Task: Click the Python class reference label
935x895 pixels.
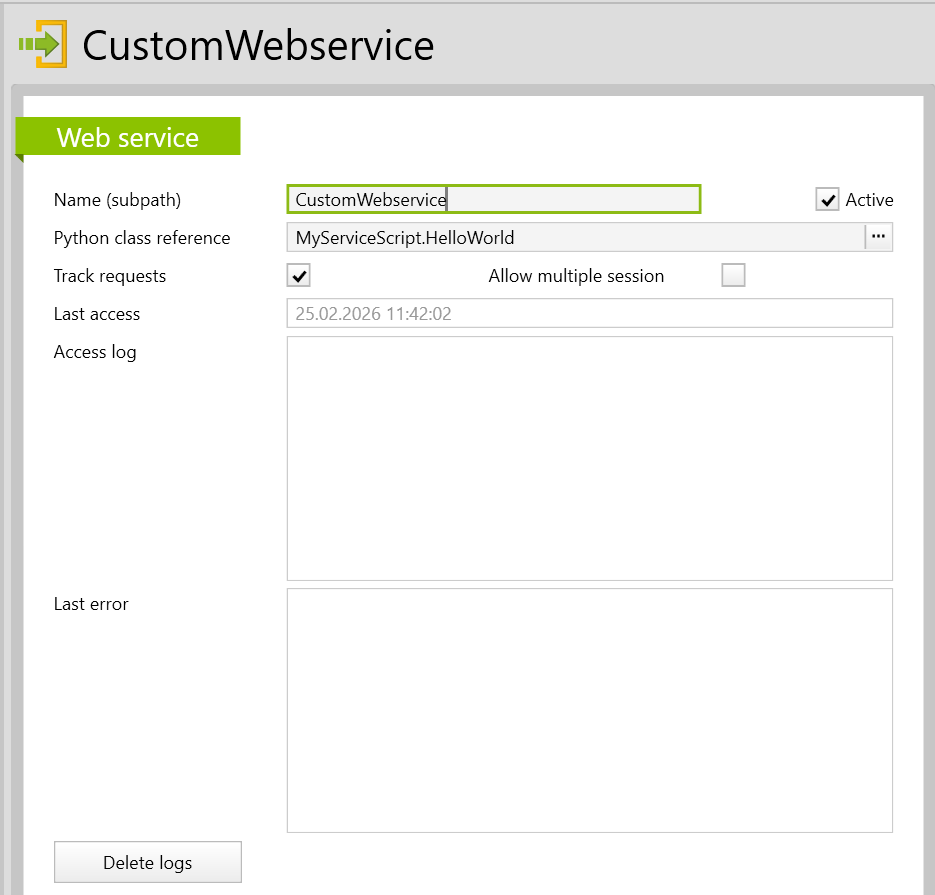Action: [142, 238]
